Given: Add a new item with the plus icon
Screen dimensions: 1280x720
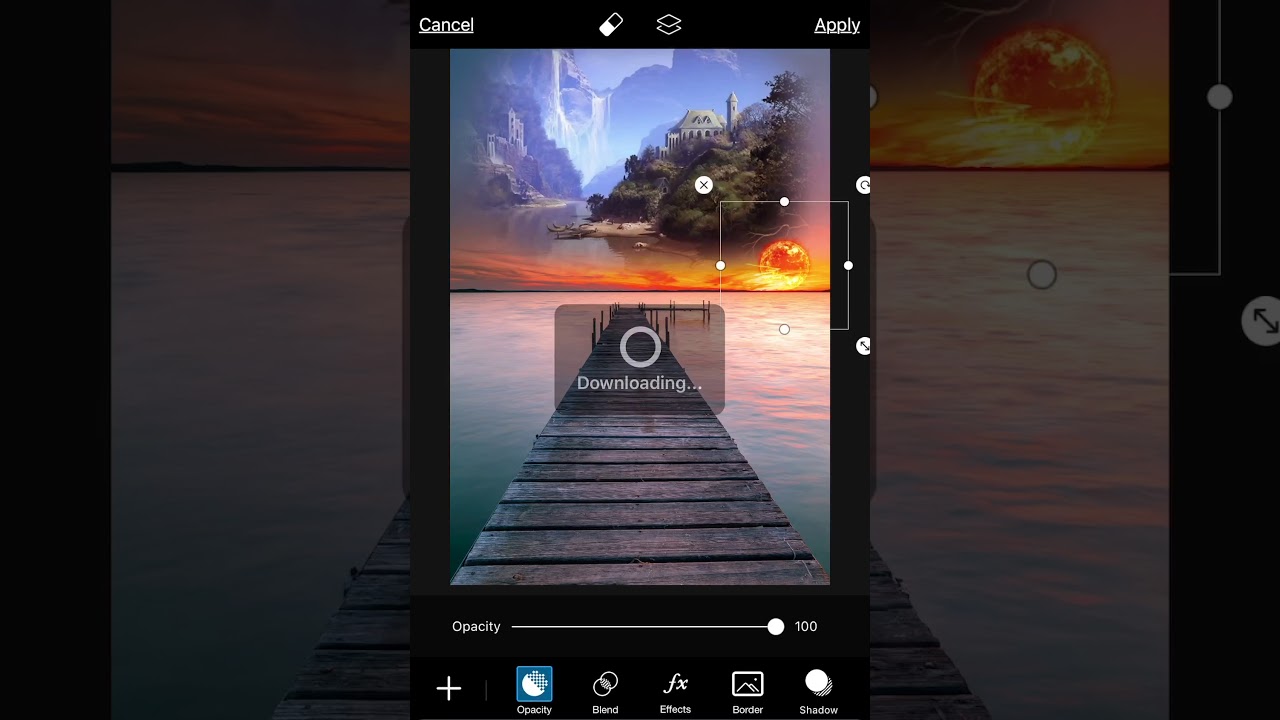Looking at the screenshot, I should click(x=449, y=688).
